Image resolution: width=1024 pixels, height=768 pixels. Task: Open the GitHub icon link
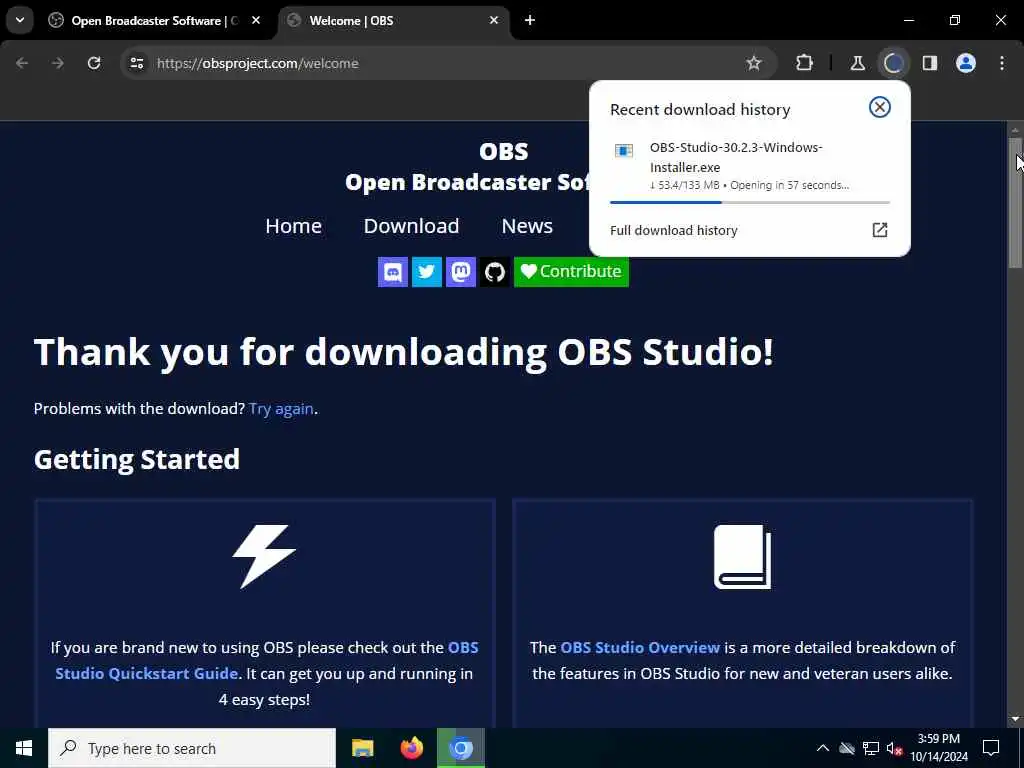[494, 272]
